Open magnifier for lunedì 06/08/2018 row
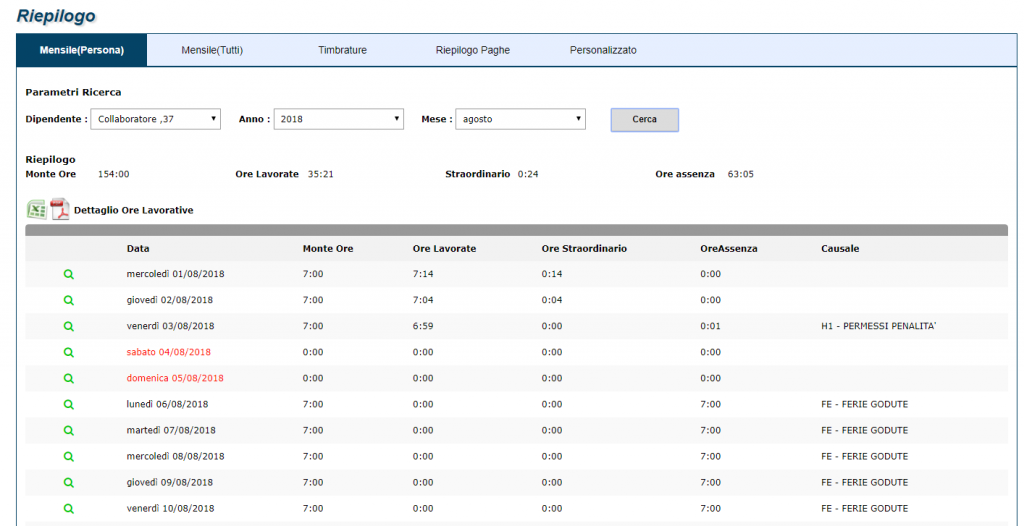The image size is (1024, 526). tap(69, 404)
